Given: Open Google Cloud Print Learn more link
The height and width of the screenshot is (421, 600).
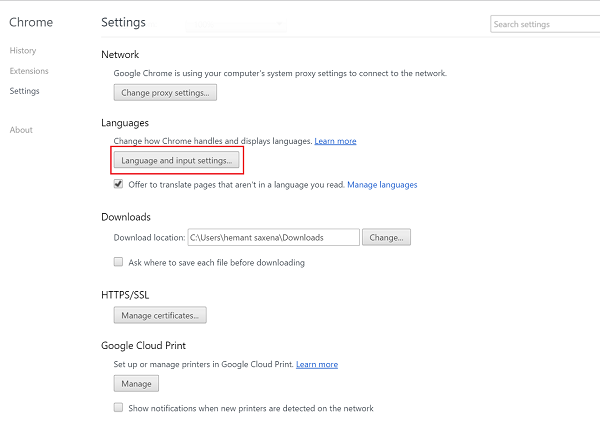Looking at the screenshot, I should (x=317, y=364).
